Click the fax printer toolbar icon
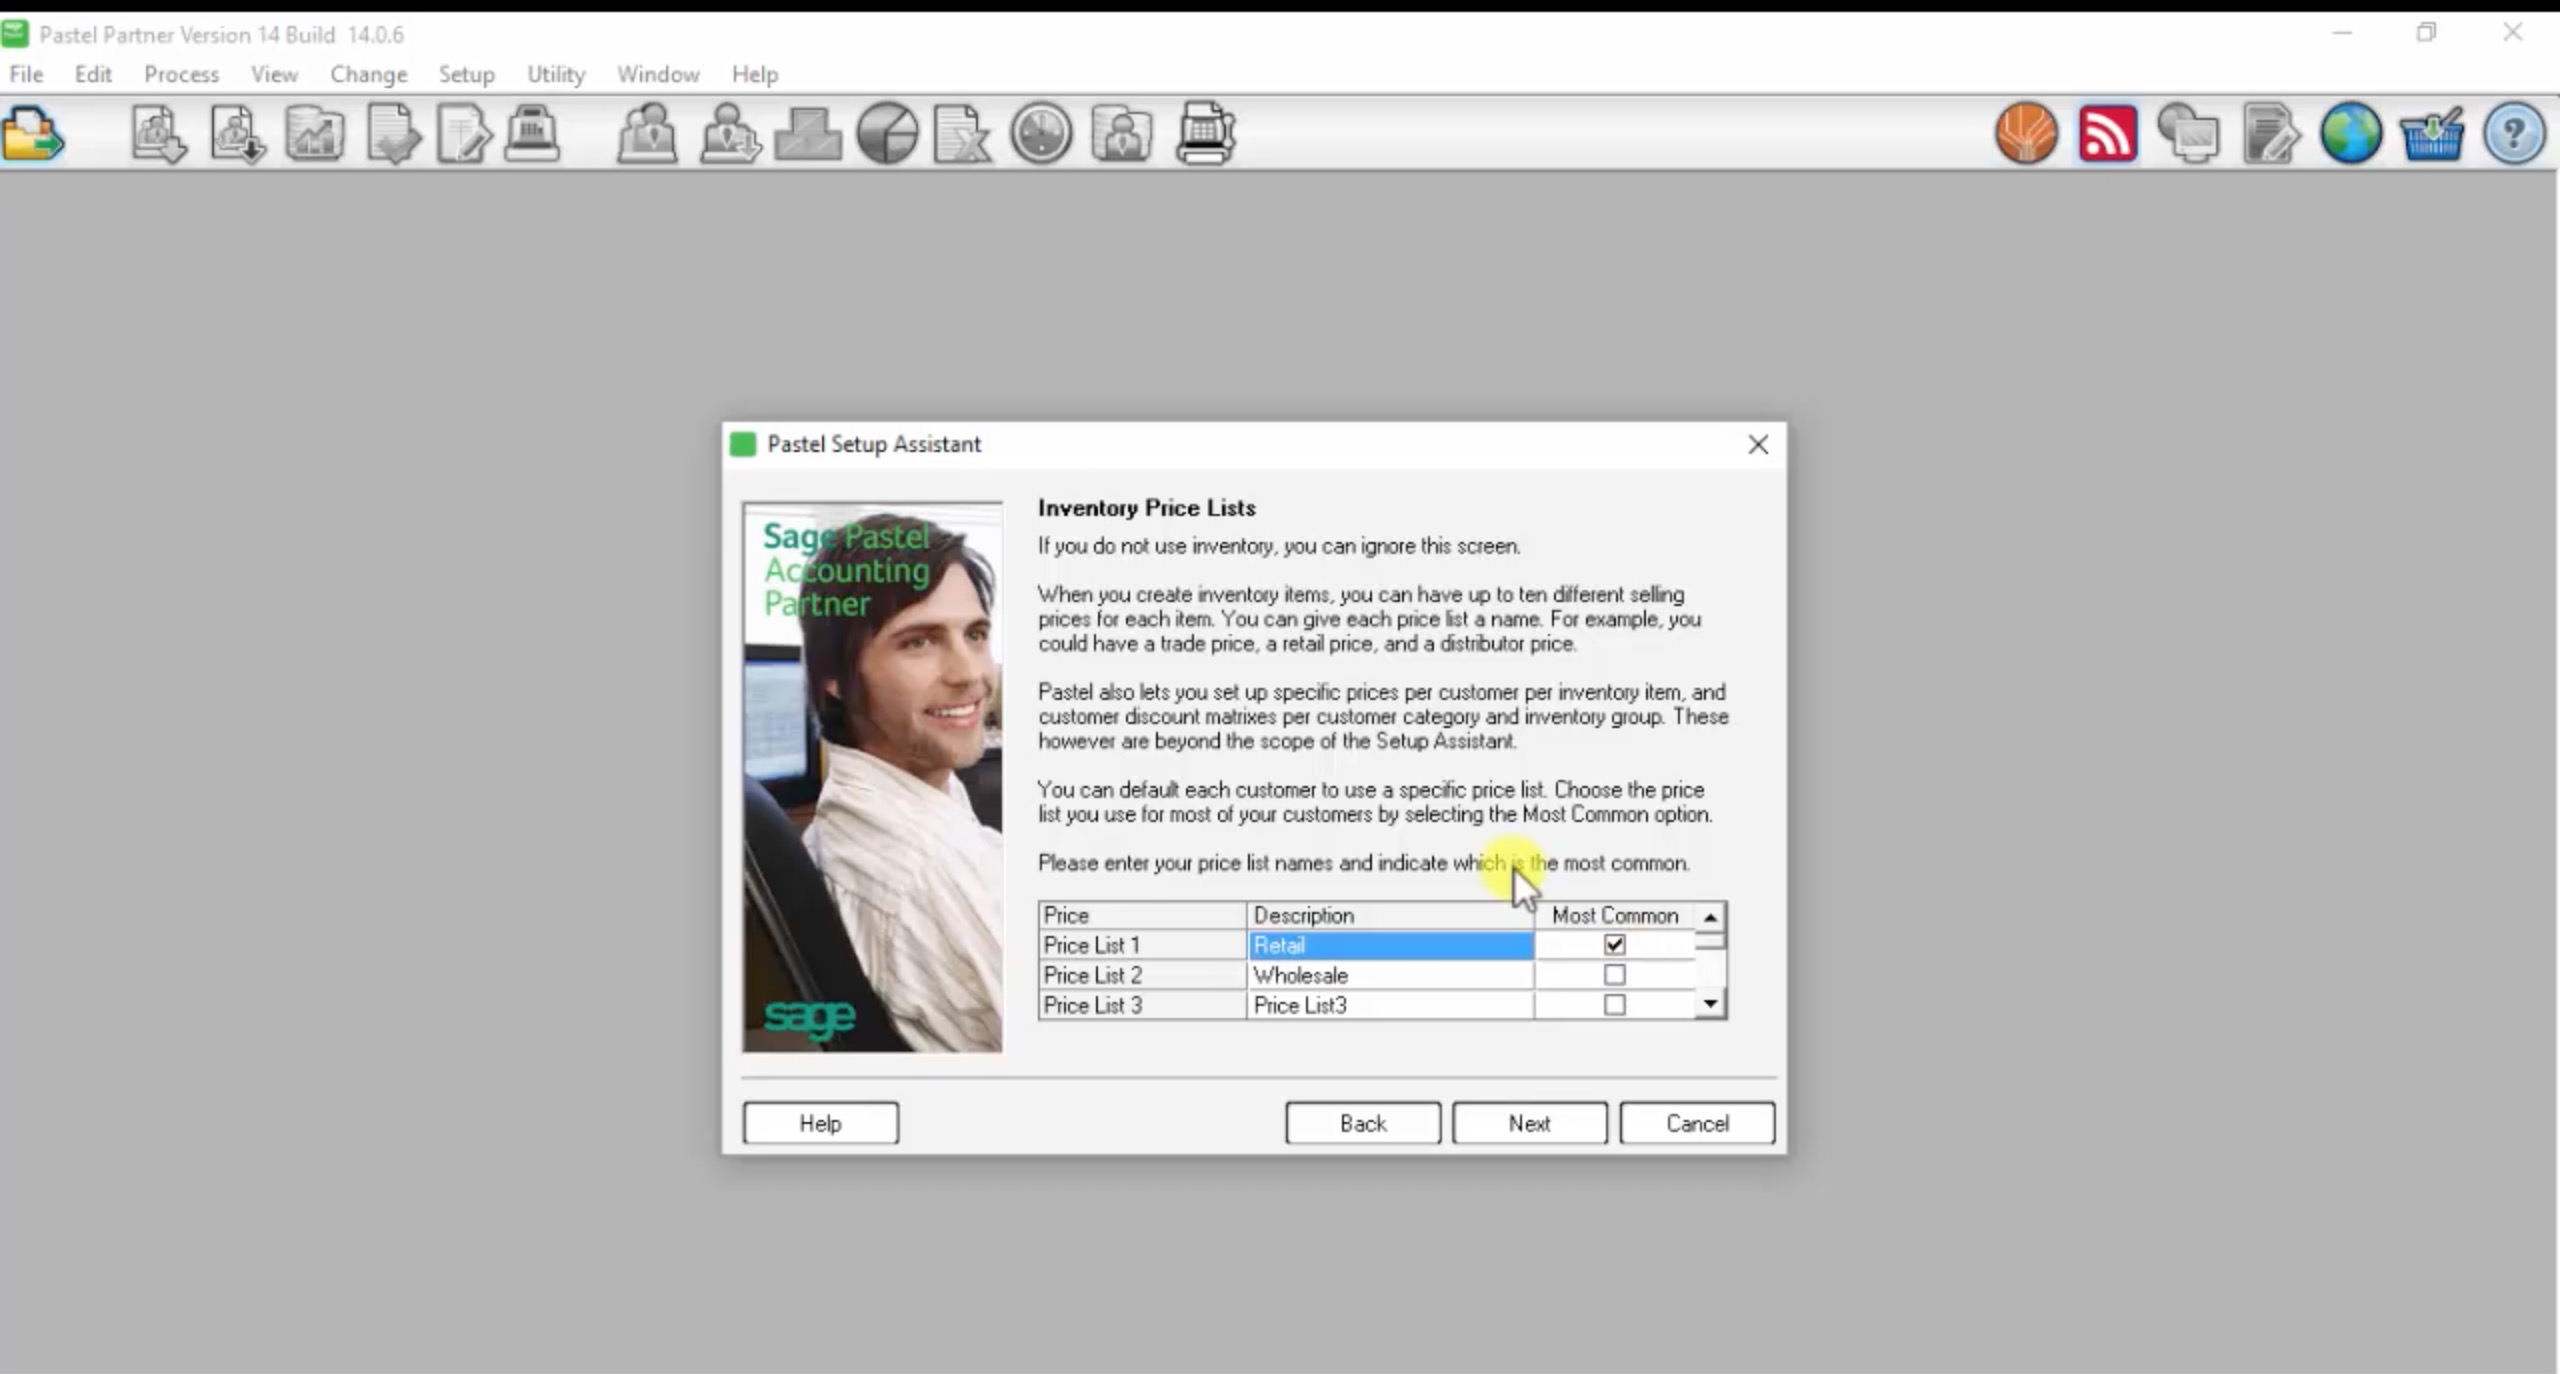This screenshot has width=2560, height=1374. pos(1205,133)
